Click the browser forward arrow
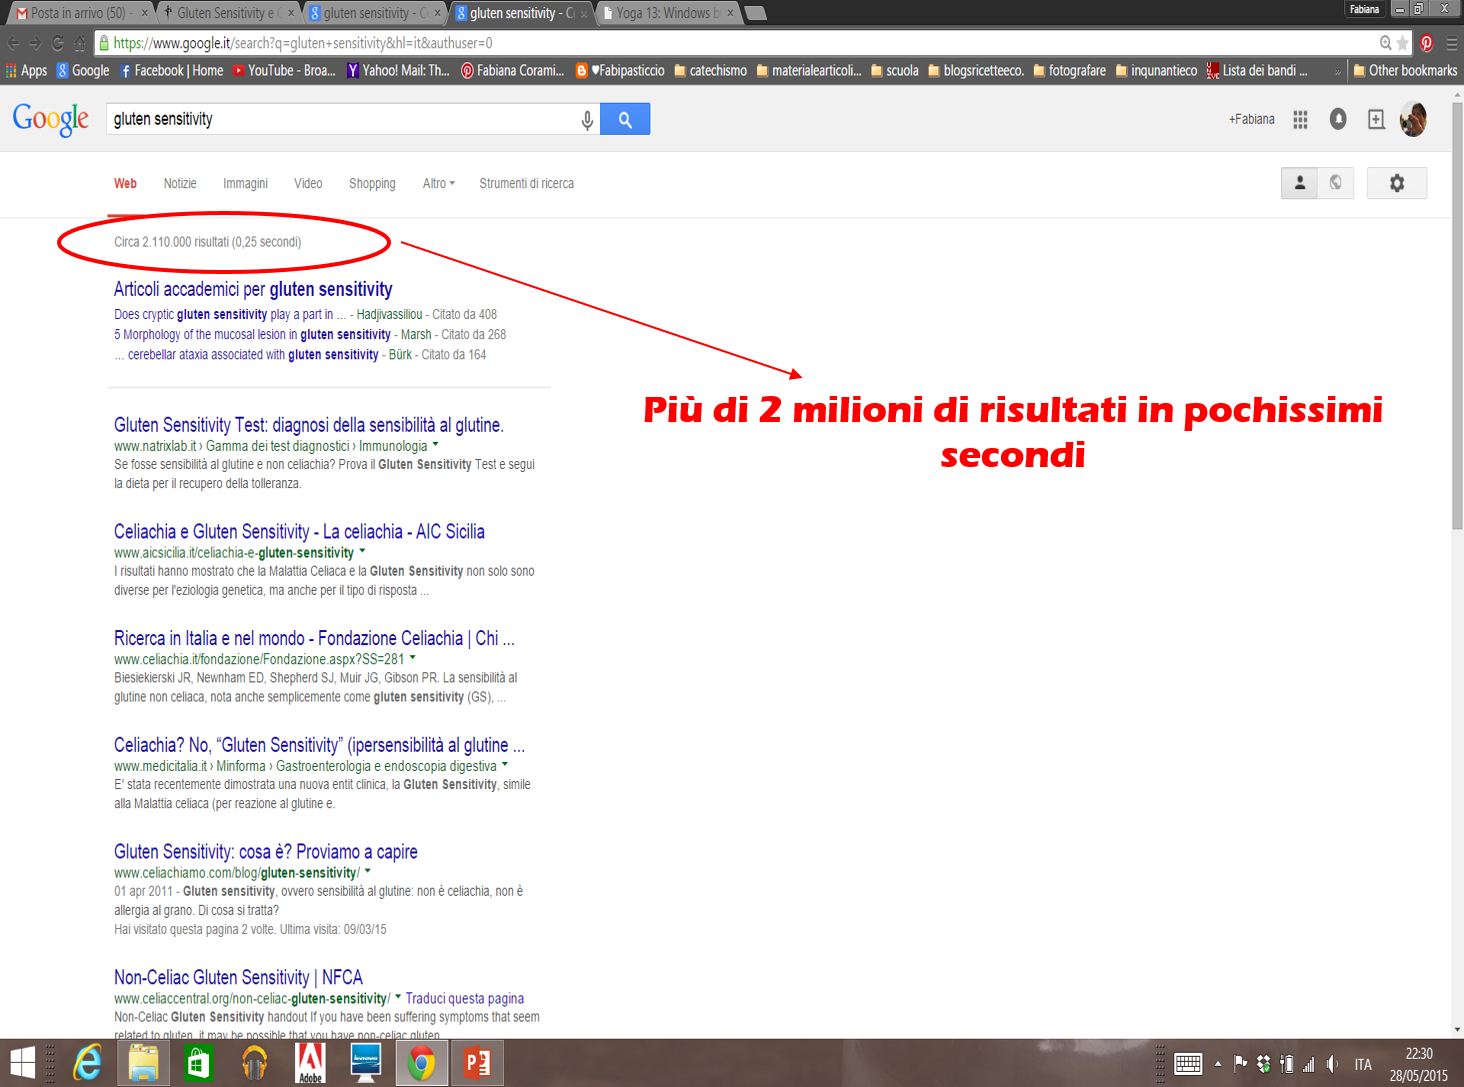The image size is (1464, 1087). (x=35, y=43)
